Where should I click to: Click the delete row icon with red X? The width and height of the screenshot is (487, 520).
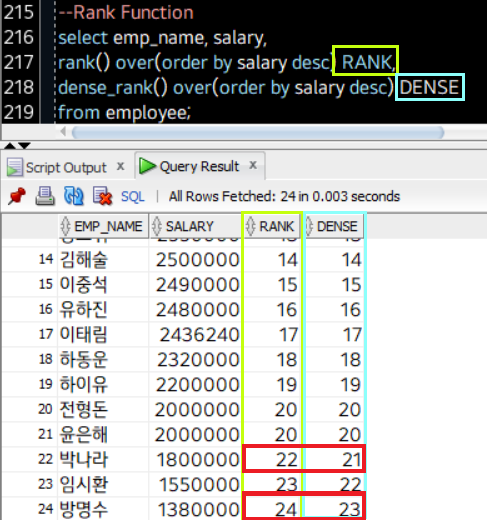pos(102,196)
